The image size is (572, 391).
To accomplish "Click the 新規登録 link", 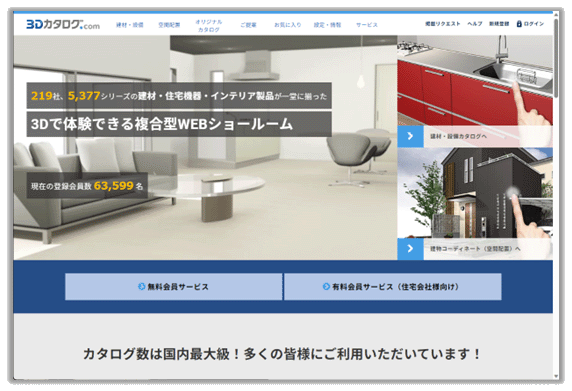I will coord(499,24).
